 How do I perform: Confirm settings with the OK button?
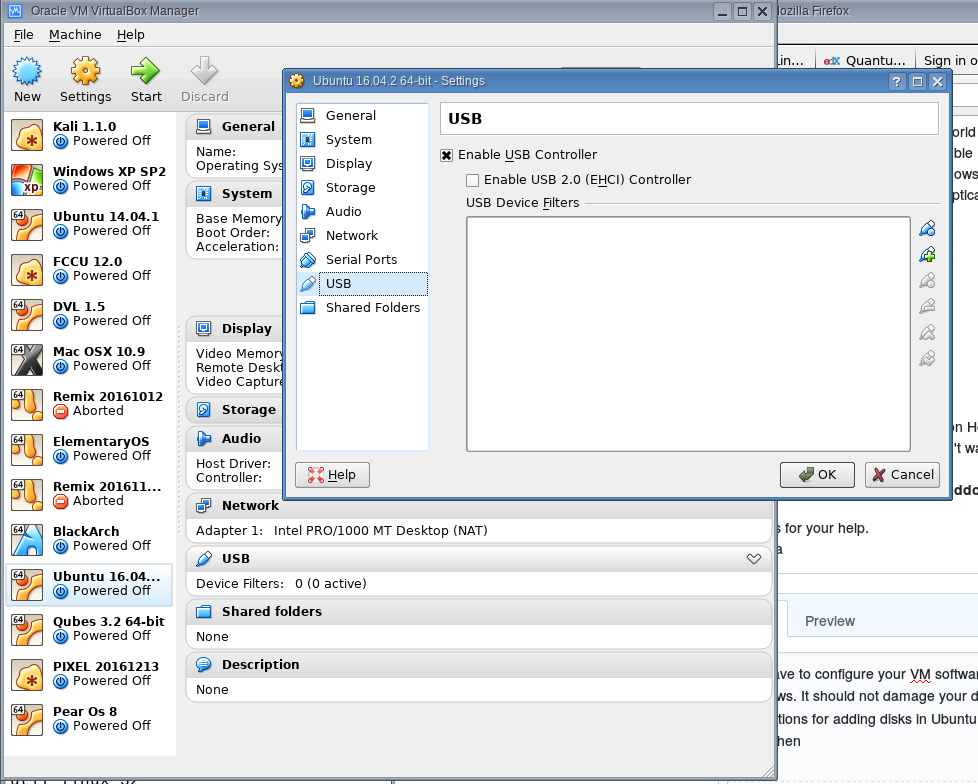coord(817,475)
